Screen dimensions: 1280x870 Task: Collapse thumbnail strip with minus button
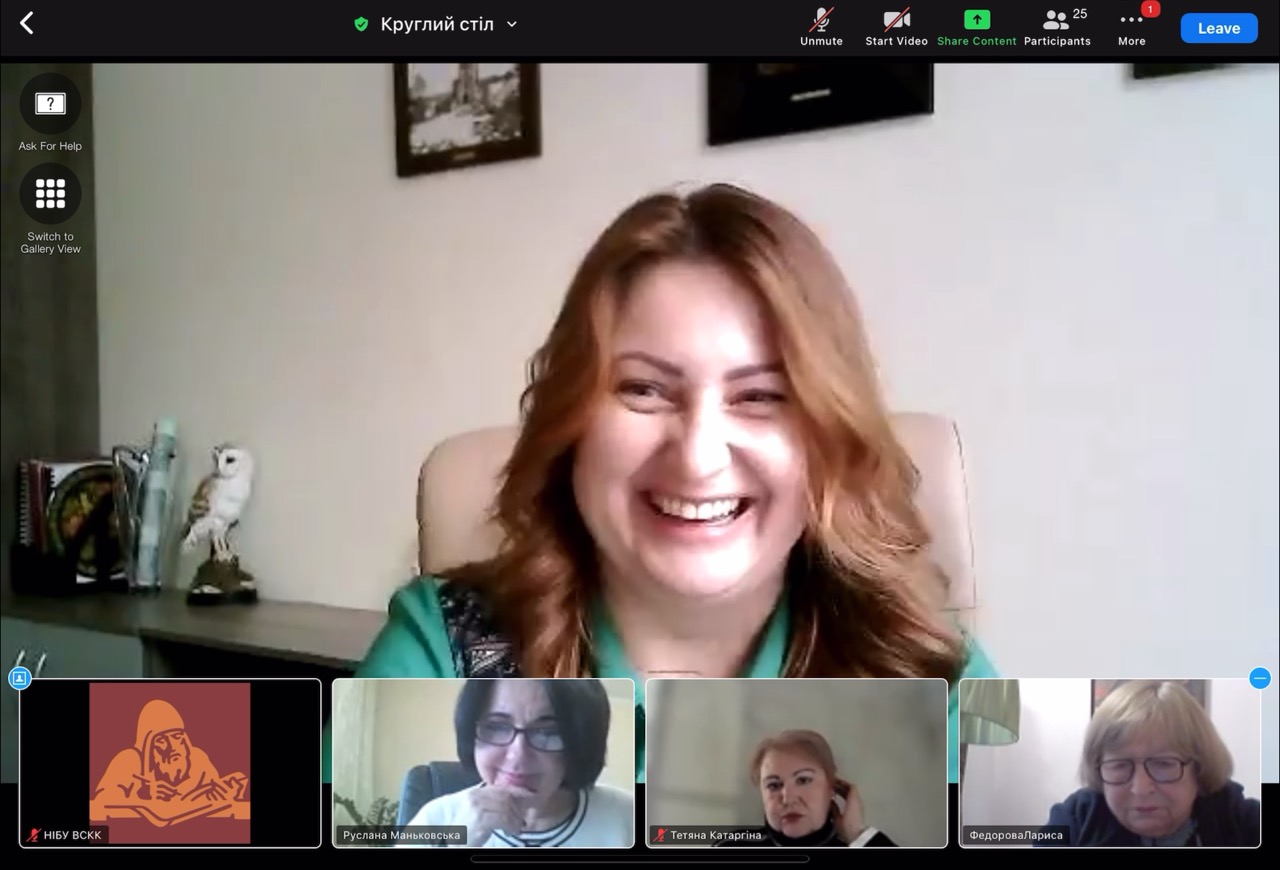[1260, 678]
